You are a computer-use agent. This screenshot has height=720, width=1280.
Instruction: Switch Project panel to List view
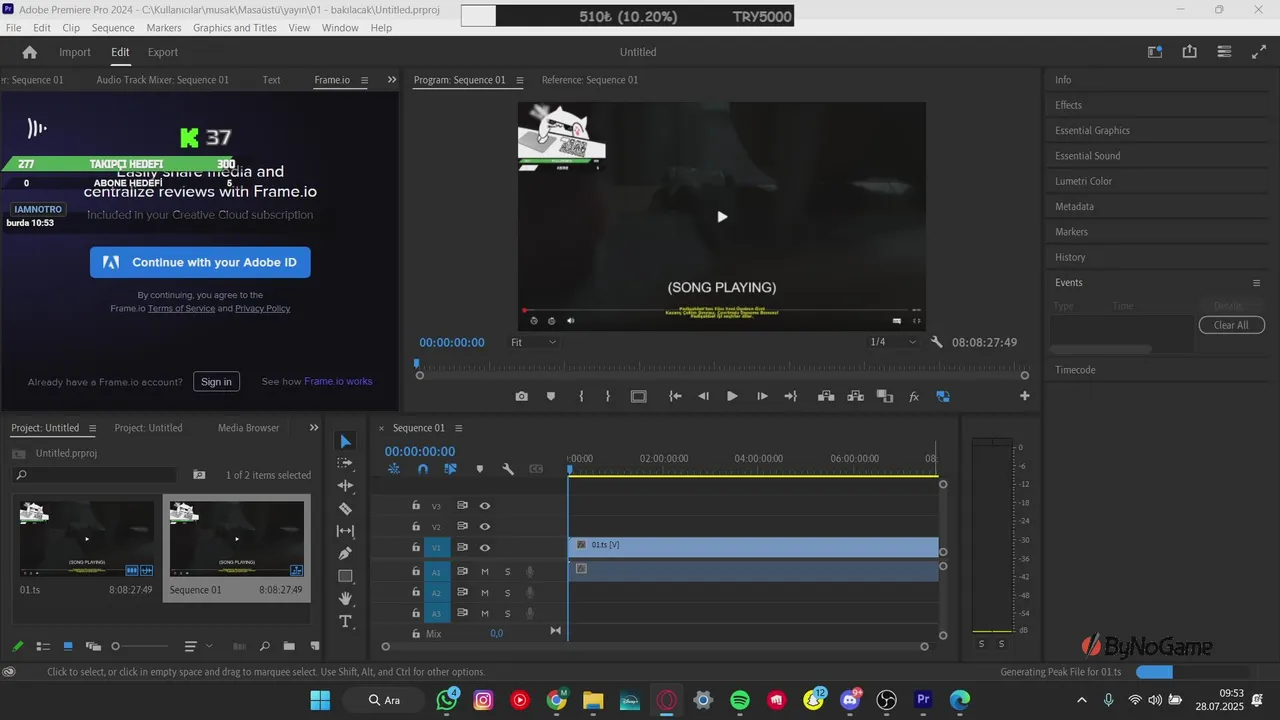pos(43,646)
